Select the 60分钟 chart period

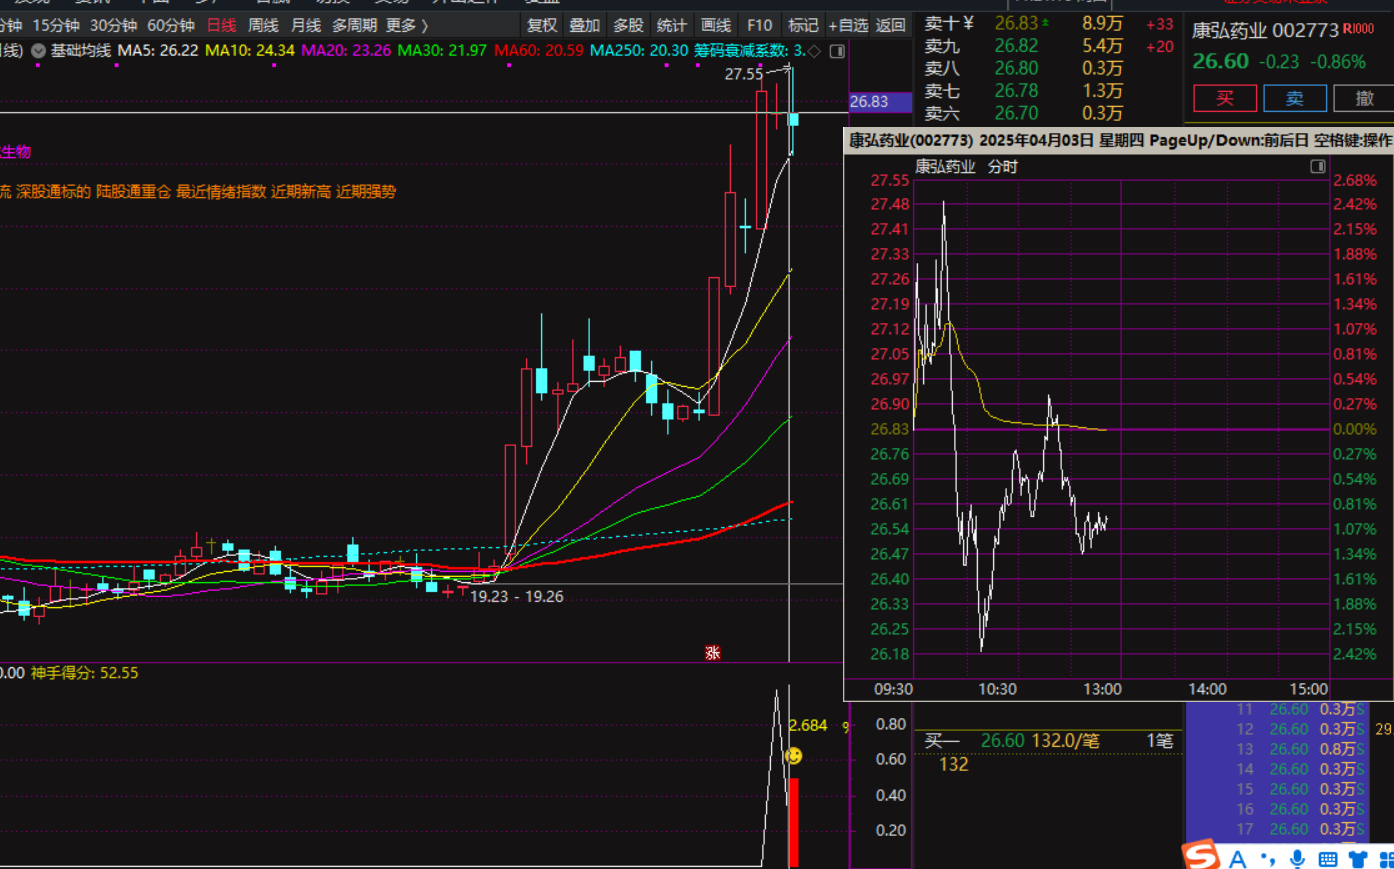coord(170,25)
